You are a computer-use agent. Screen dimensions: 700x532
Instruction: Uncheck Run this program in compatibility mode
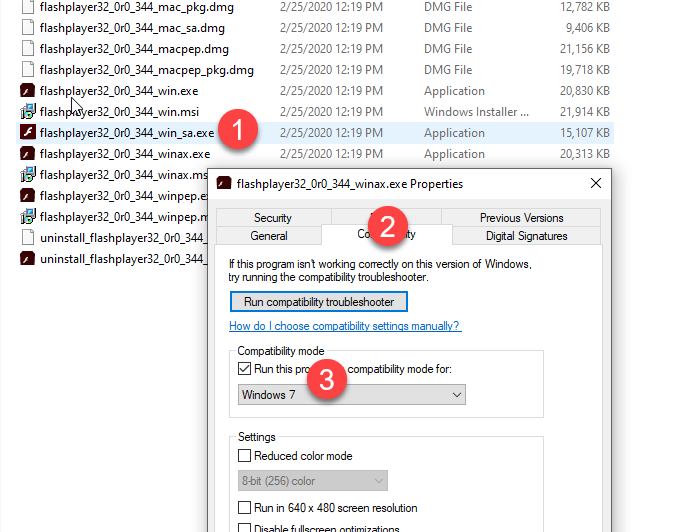(x=244, y=369)
